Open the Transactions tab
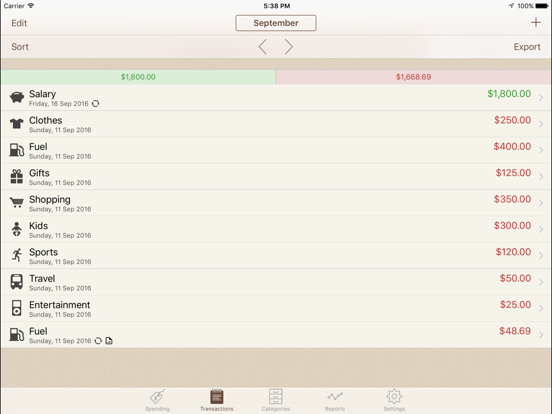Image resolution: width=552 pixels, height=414 pixels. pyautogui.click(x=217, y=401)
